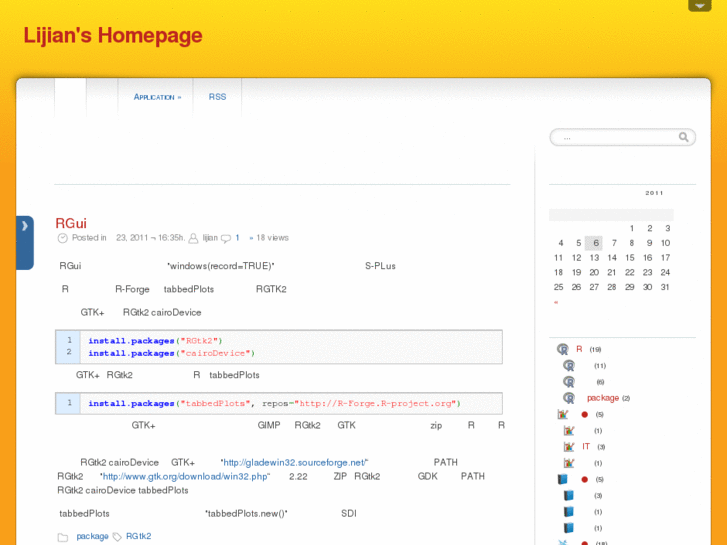The height and width of the screenshot is (545, 727).
Task: Click the chart icon beside IT (3)
Action: (569, 447)
